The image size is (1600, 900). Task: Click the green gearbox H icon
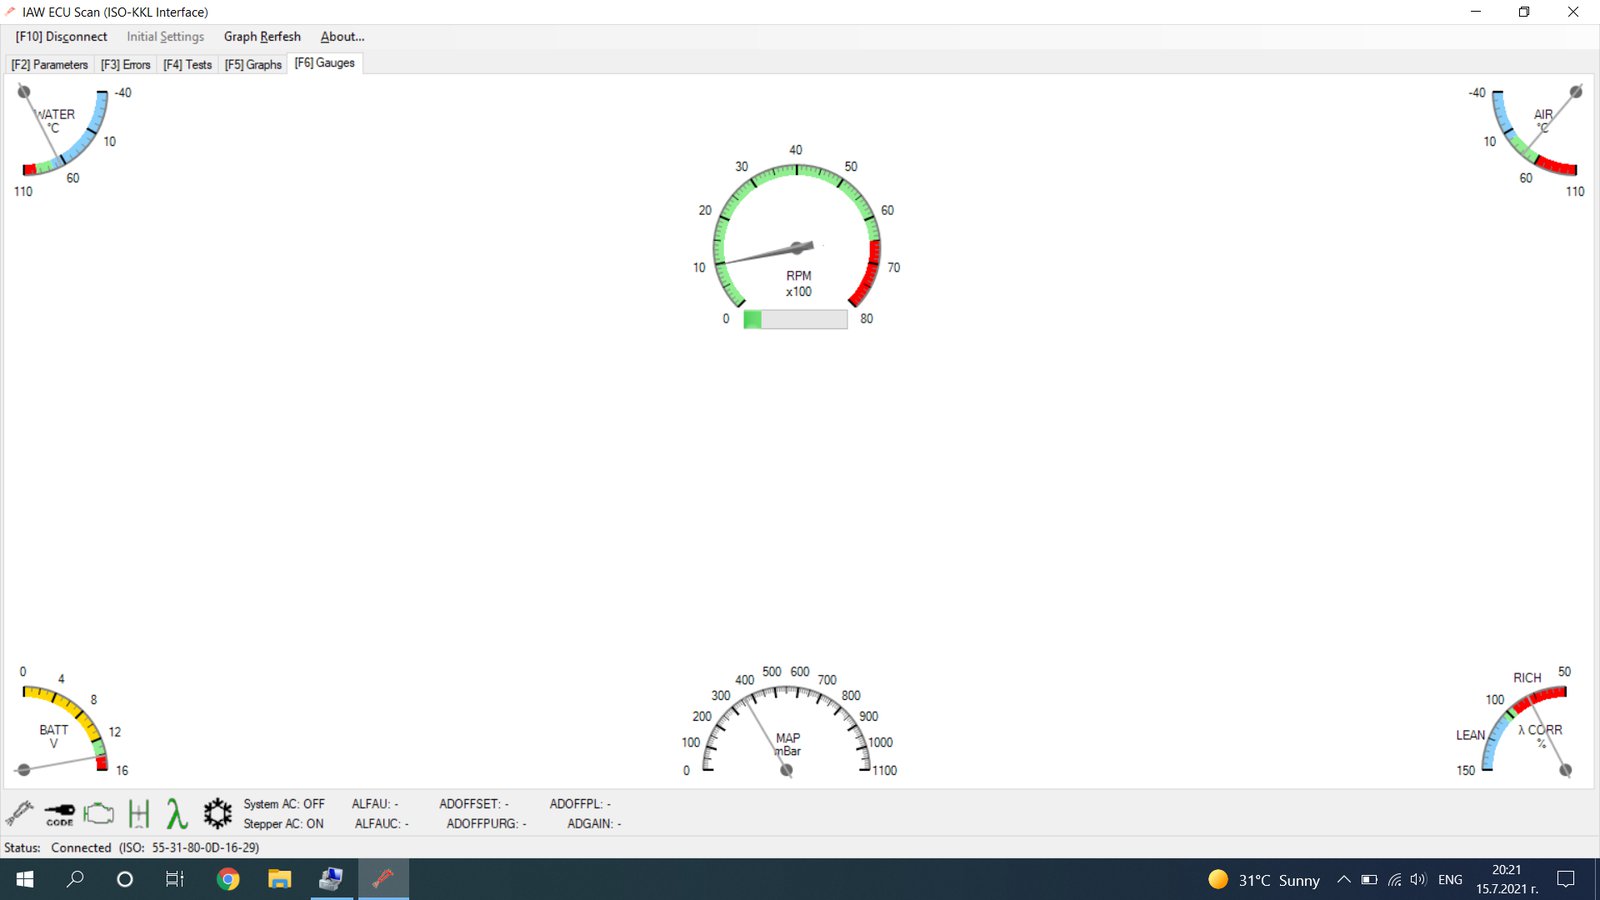(x=139, y=814)
